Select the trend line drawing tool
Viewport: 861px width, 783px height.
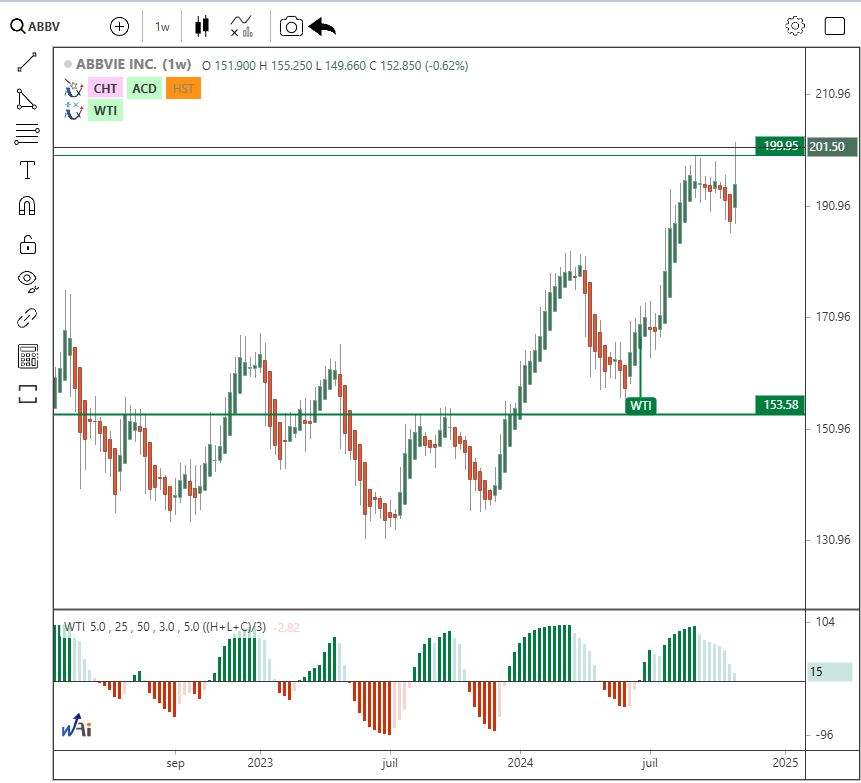pyautogui.click(x=27, y=62)
